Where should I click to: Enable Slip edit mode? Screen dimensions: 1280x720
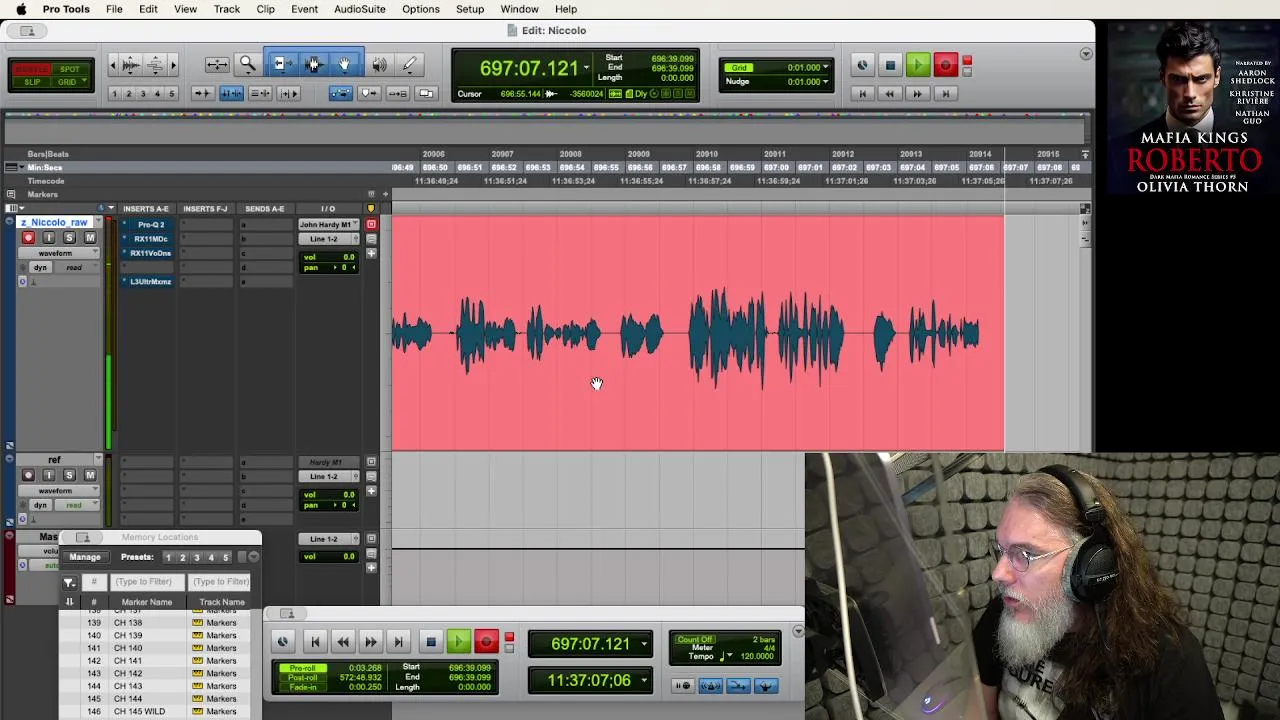[32, 82]
